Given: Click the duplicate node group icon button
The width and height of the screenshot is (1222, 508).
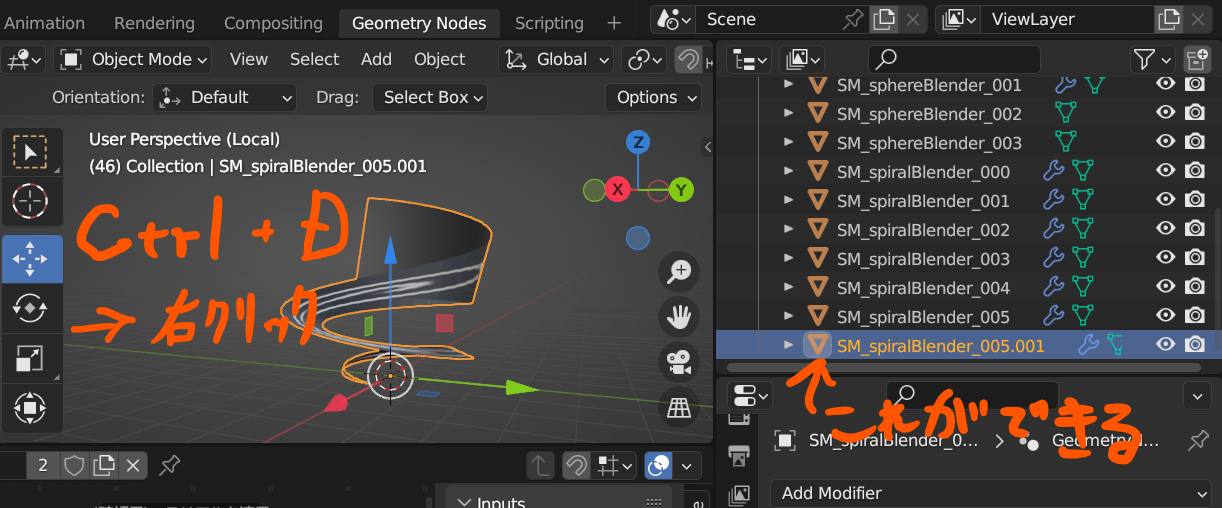Looking at the screenshot, I should [x=104, y=465].
